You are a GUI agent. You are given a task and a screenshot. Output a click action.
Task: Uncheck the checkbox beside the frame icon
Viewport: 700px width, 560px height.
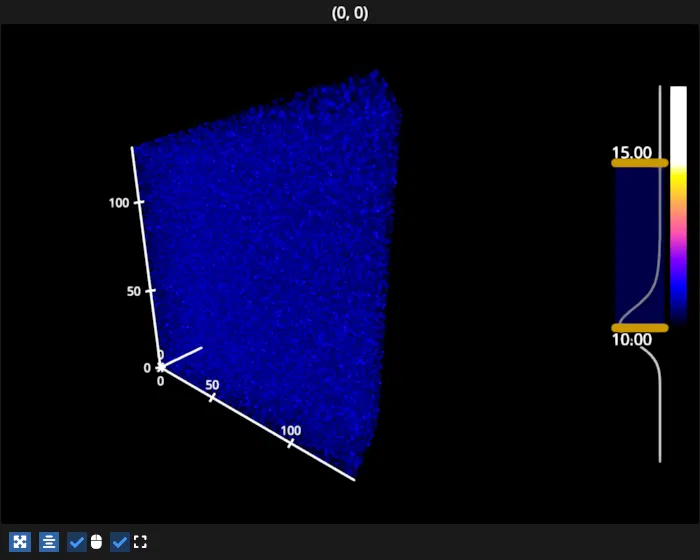pos(120,542)
